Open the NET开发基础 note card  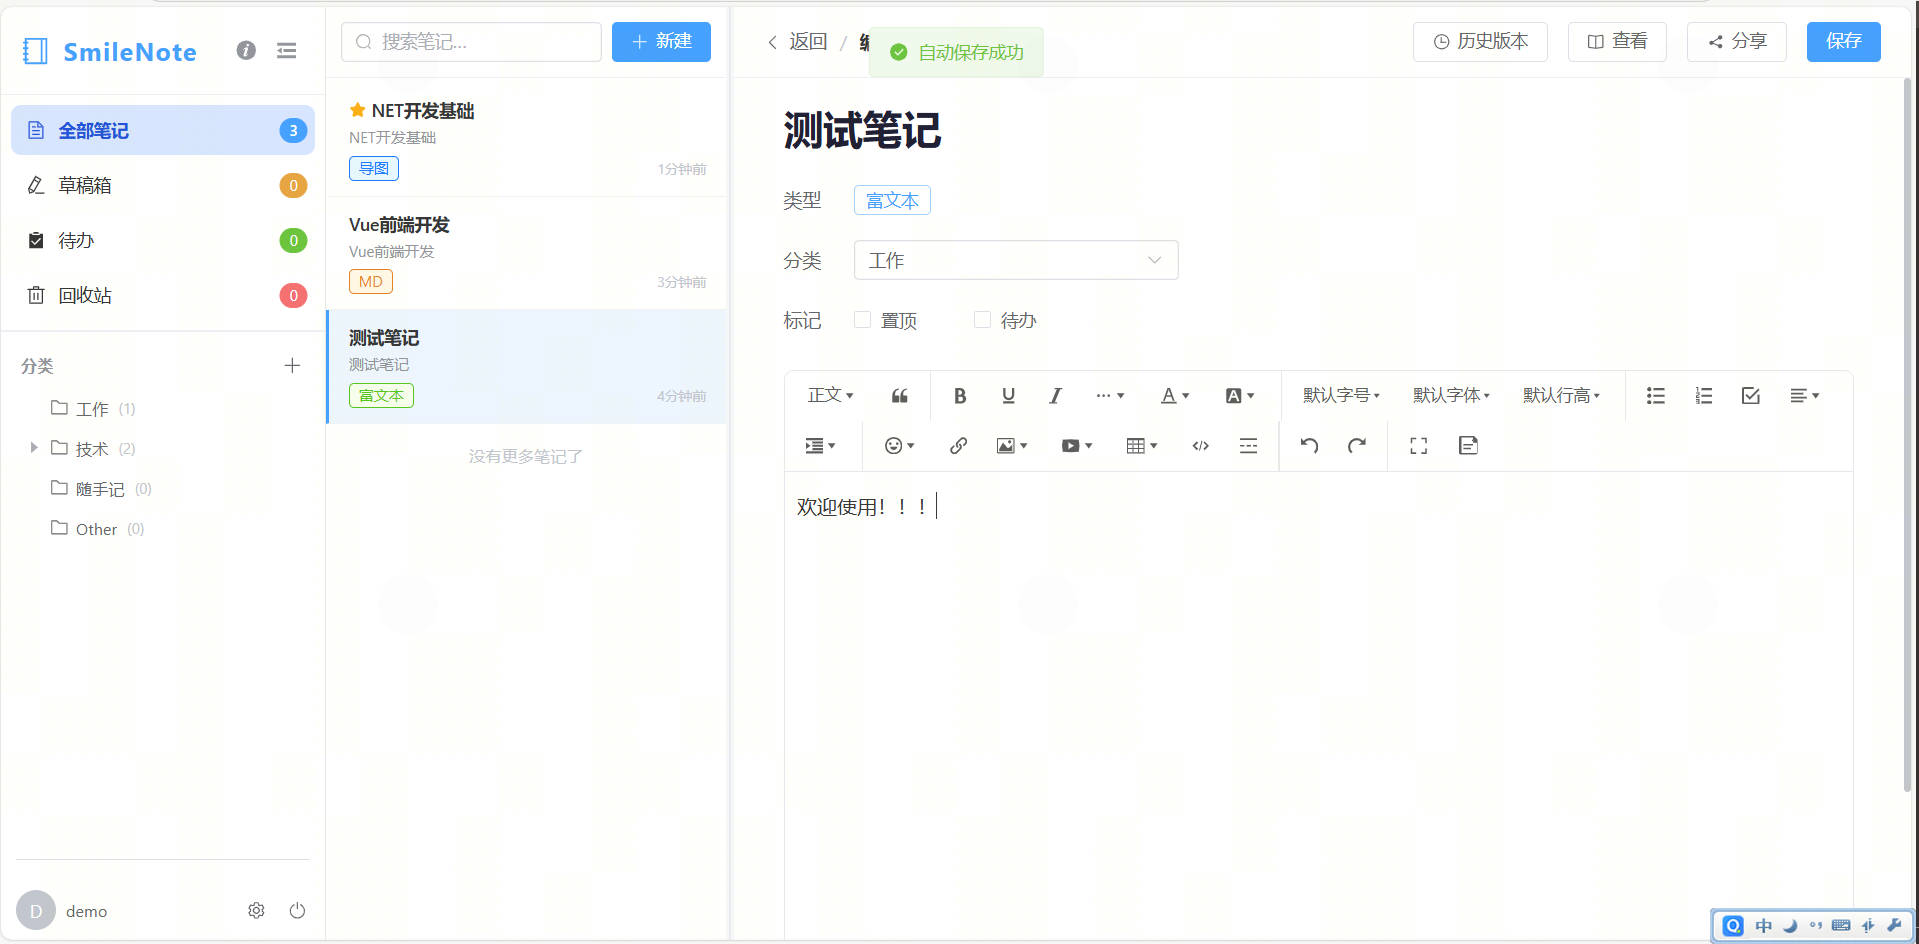point(527,139)
